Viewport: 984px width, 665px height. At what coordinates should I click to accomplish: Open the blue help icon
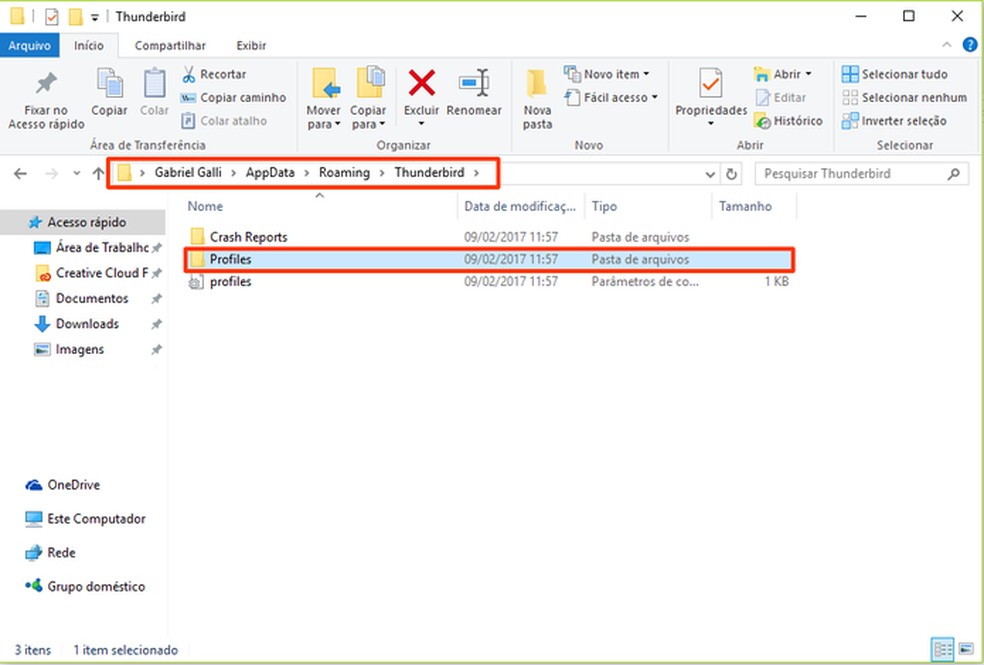[x=970, y=45]
